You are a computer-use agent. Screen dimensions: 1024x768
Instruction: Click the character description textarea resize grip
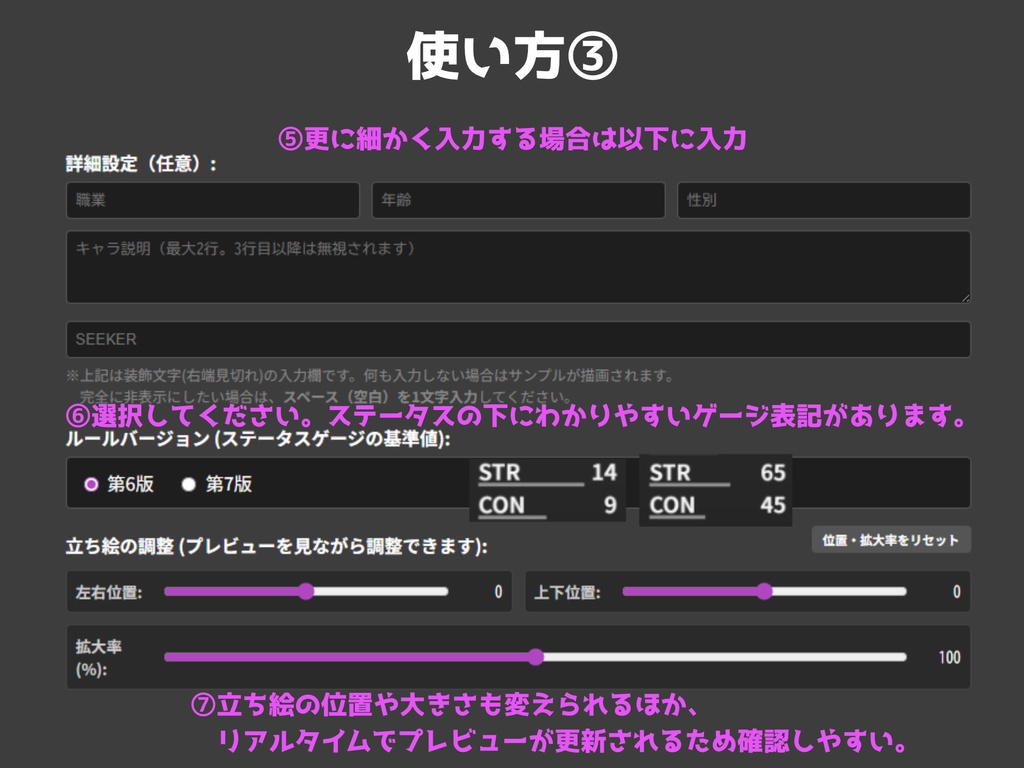tap(963, 297)
